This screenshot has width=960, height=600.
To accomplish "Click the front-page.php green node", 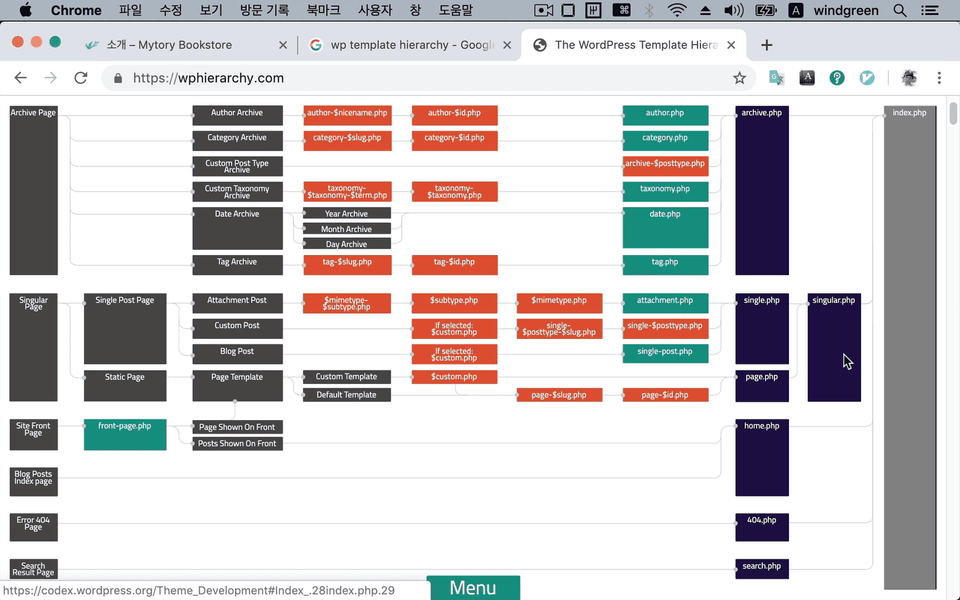I will coord(125,435).
